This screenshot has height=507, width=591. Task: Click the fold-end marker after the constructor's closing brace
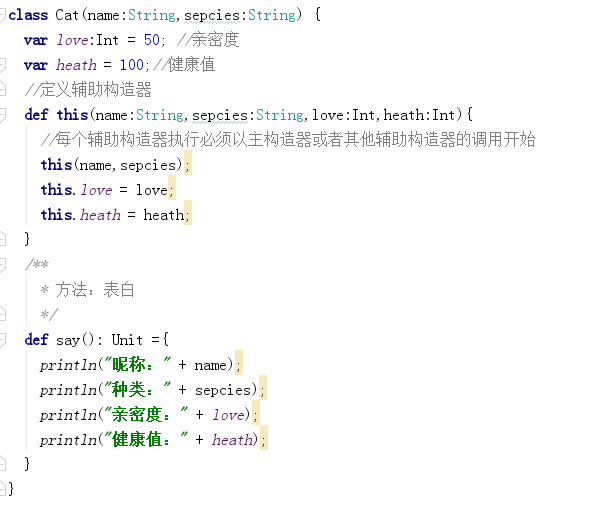3,239
